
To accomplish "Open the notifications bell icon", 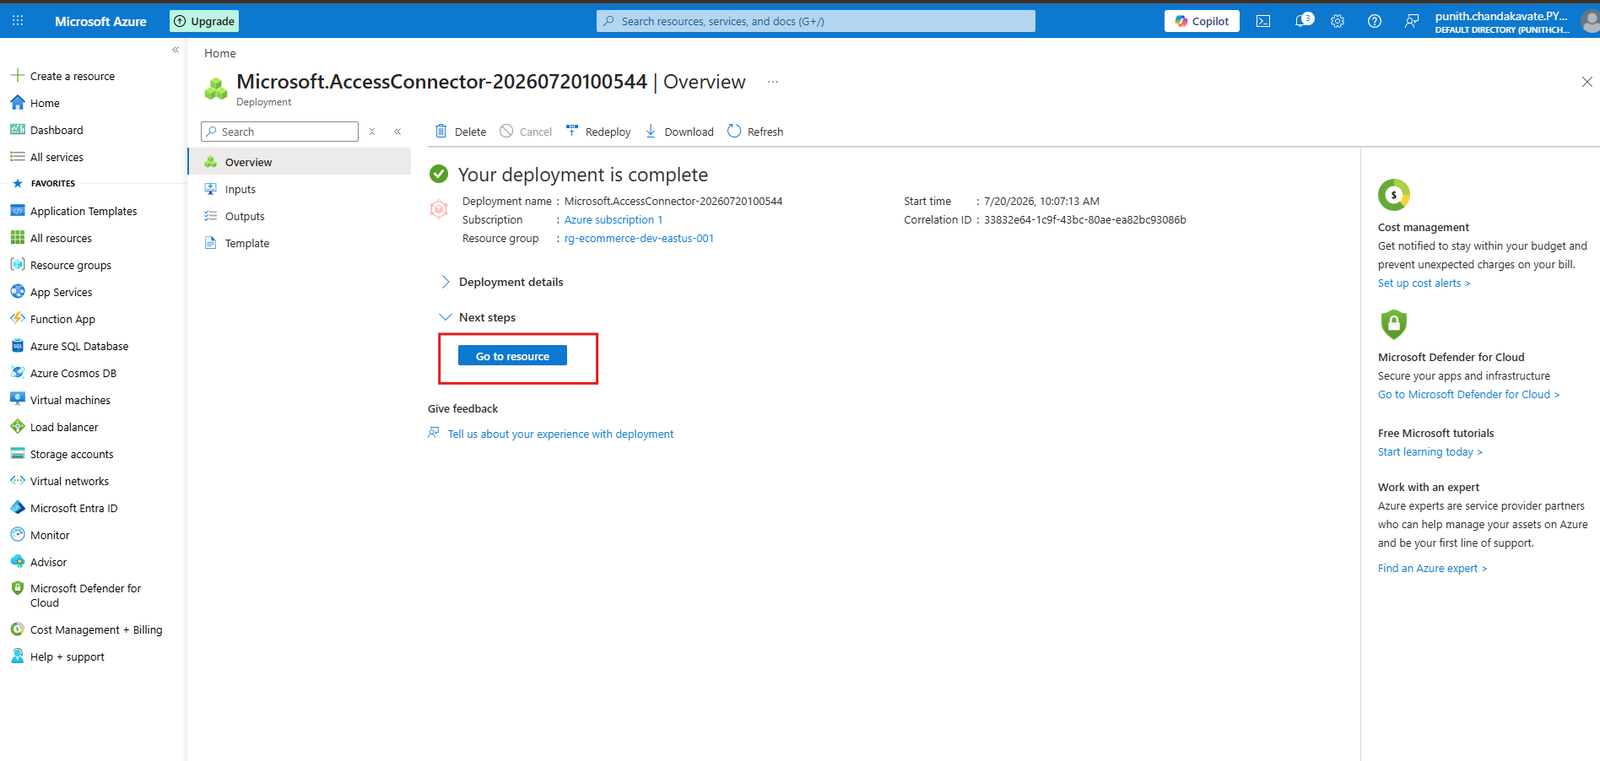I will (1303, 21).
